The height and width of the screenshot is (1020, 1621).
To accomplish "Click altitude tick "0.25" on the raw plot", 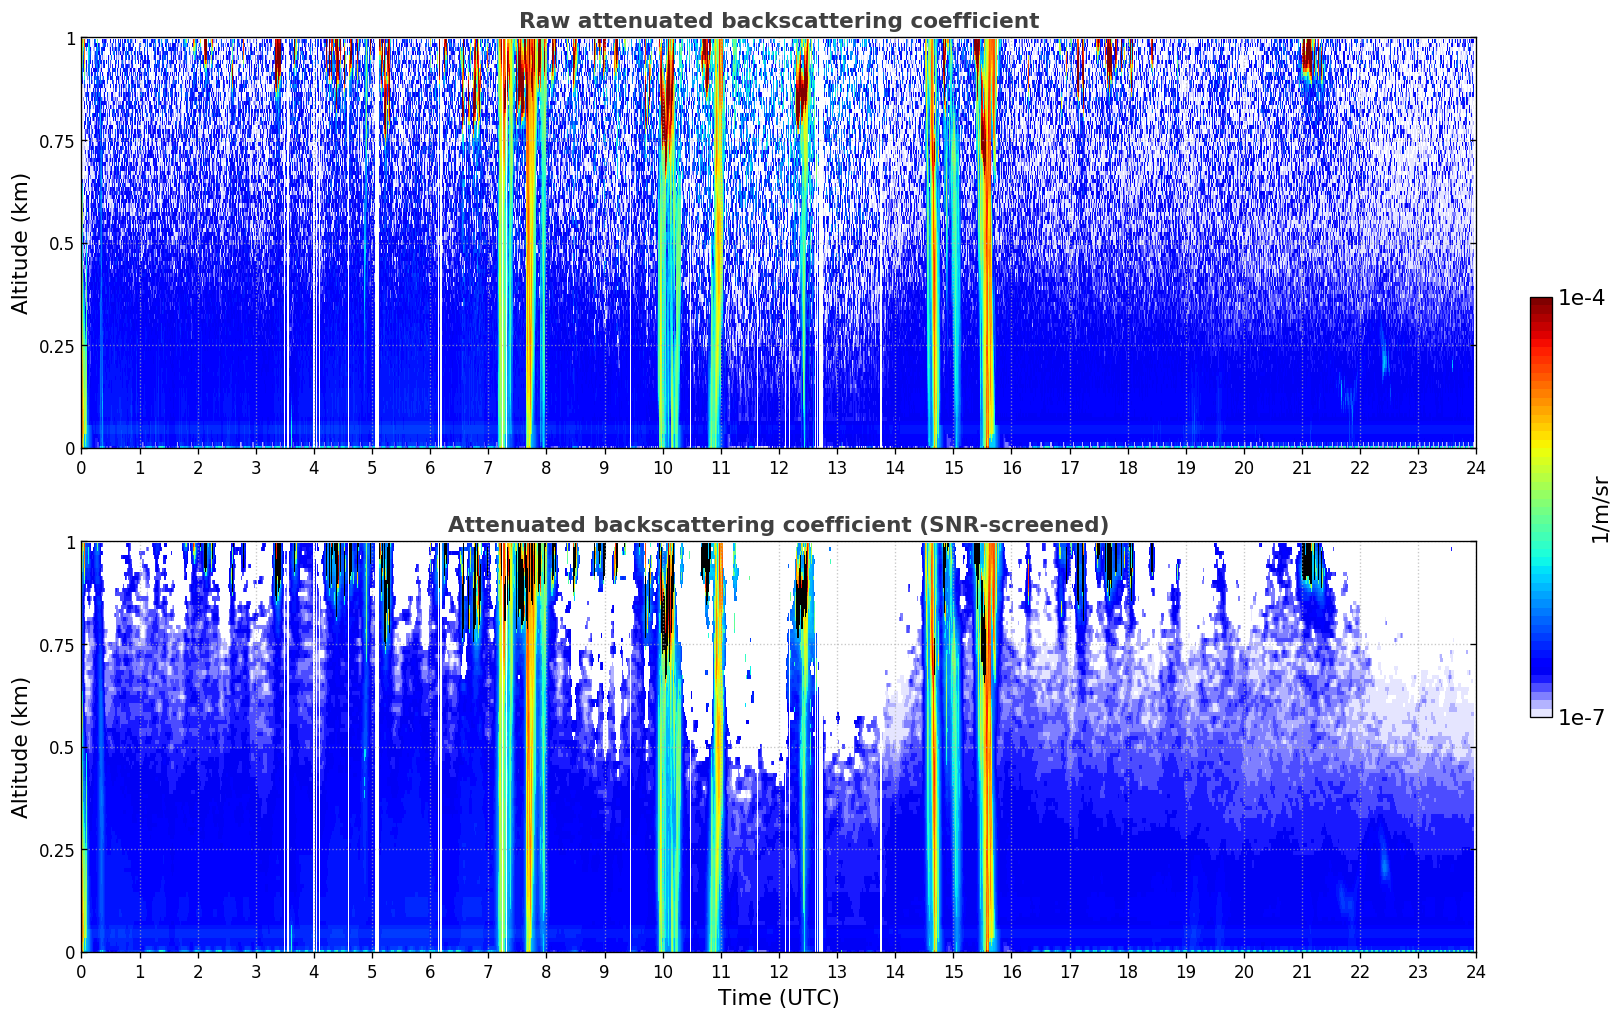I will click(56, 346).
